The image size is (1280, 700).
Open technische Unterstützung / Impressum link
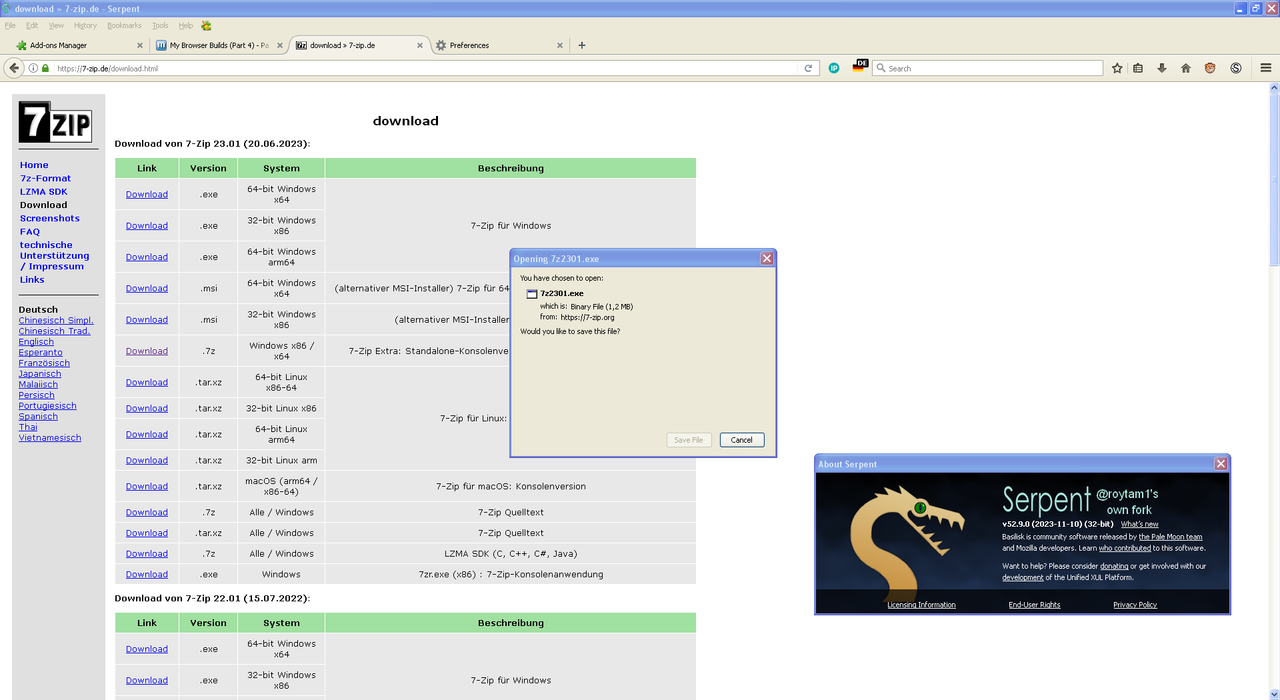pos(55,255)
